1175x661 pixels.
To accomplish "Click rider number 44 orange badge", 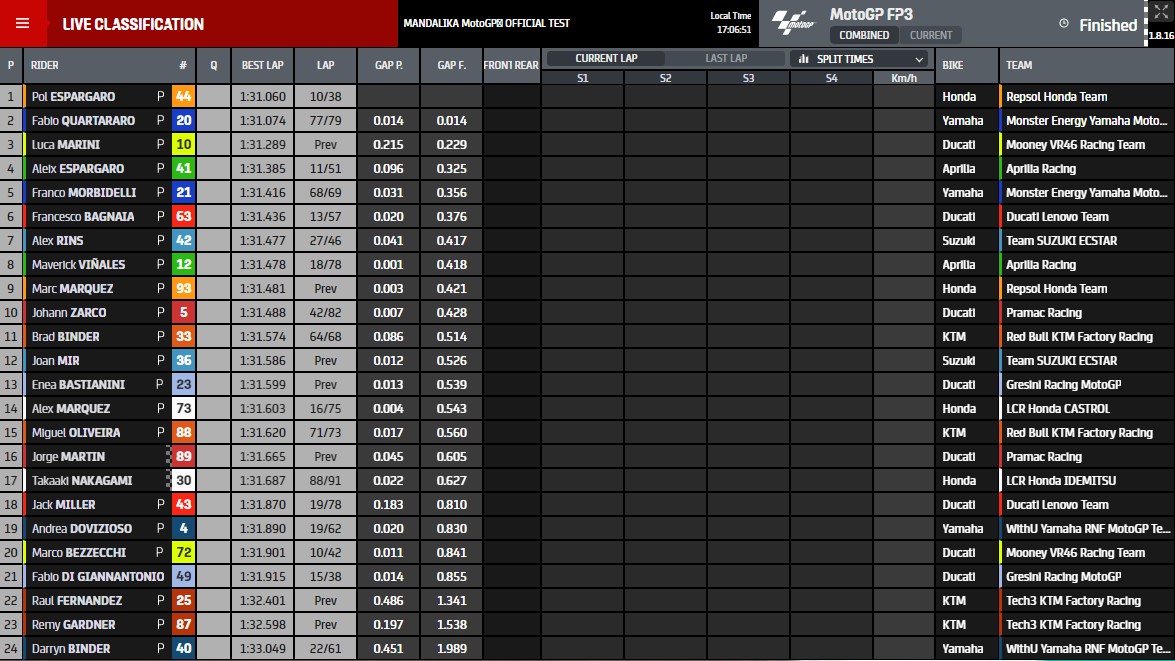I will [x=184, y=97].
